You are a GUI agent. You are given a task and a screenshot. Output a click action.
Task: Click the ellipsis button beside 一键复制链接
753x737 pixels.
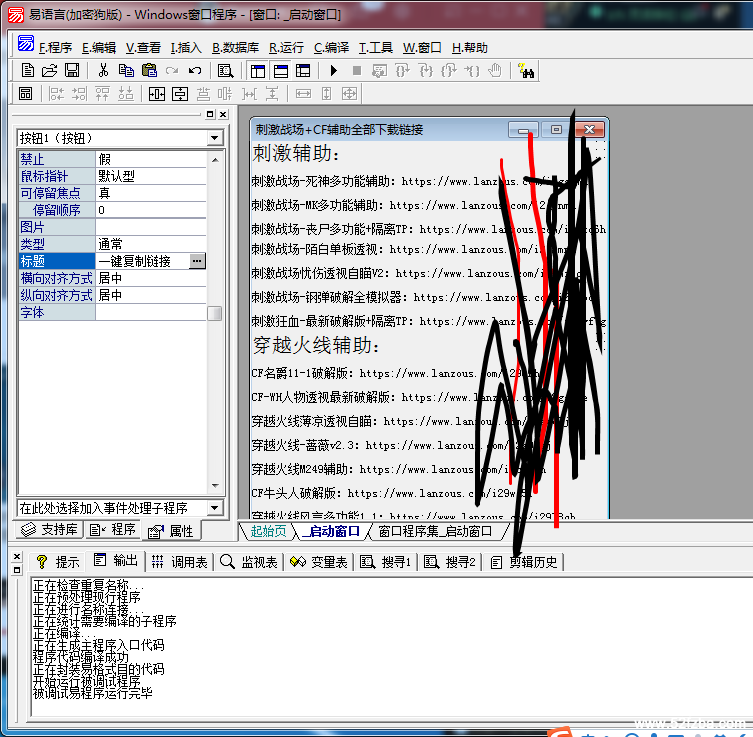pyautogui.click(x=197, y=261)
